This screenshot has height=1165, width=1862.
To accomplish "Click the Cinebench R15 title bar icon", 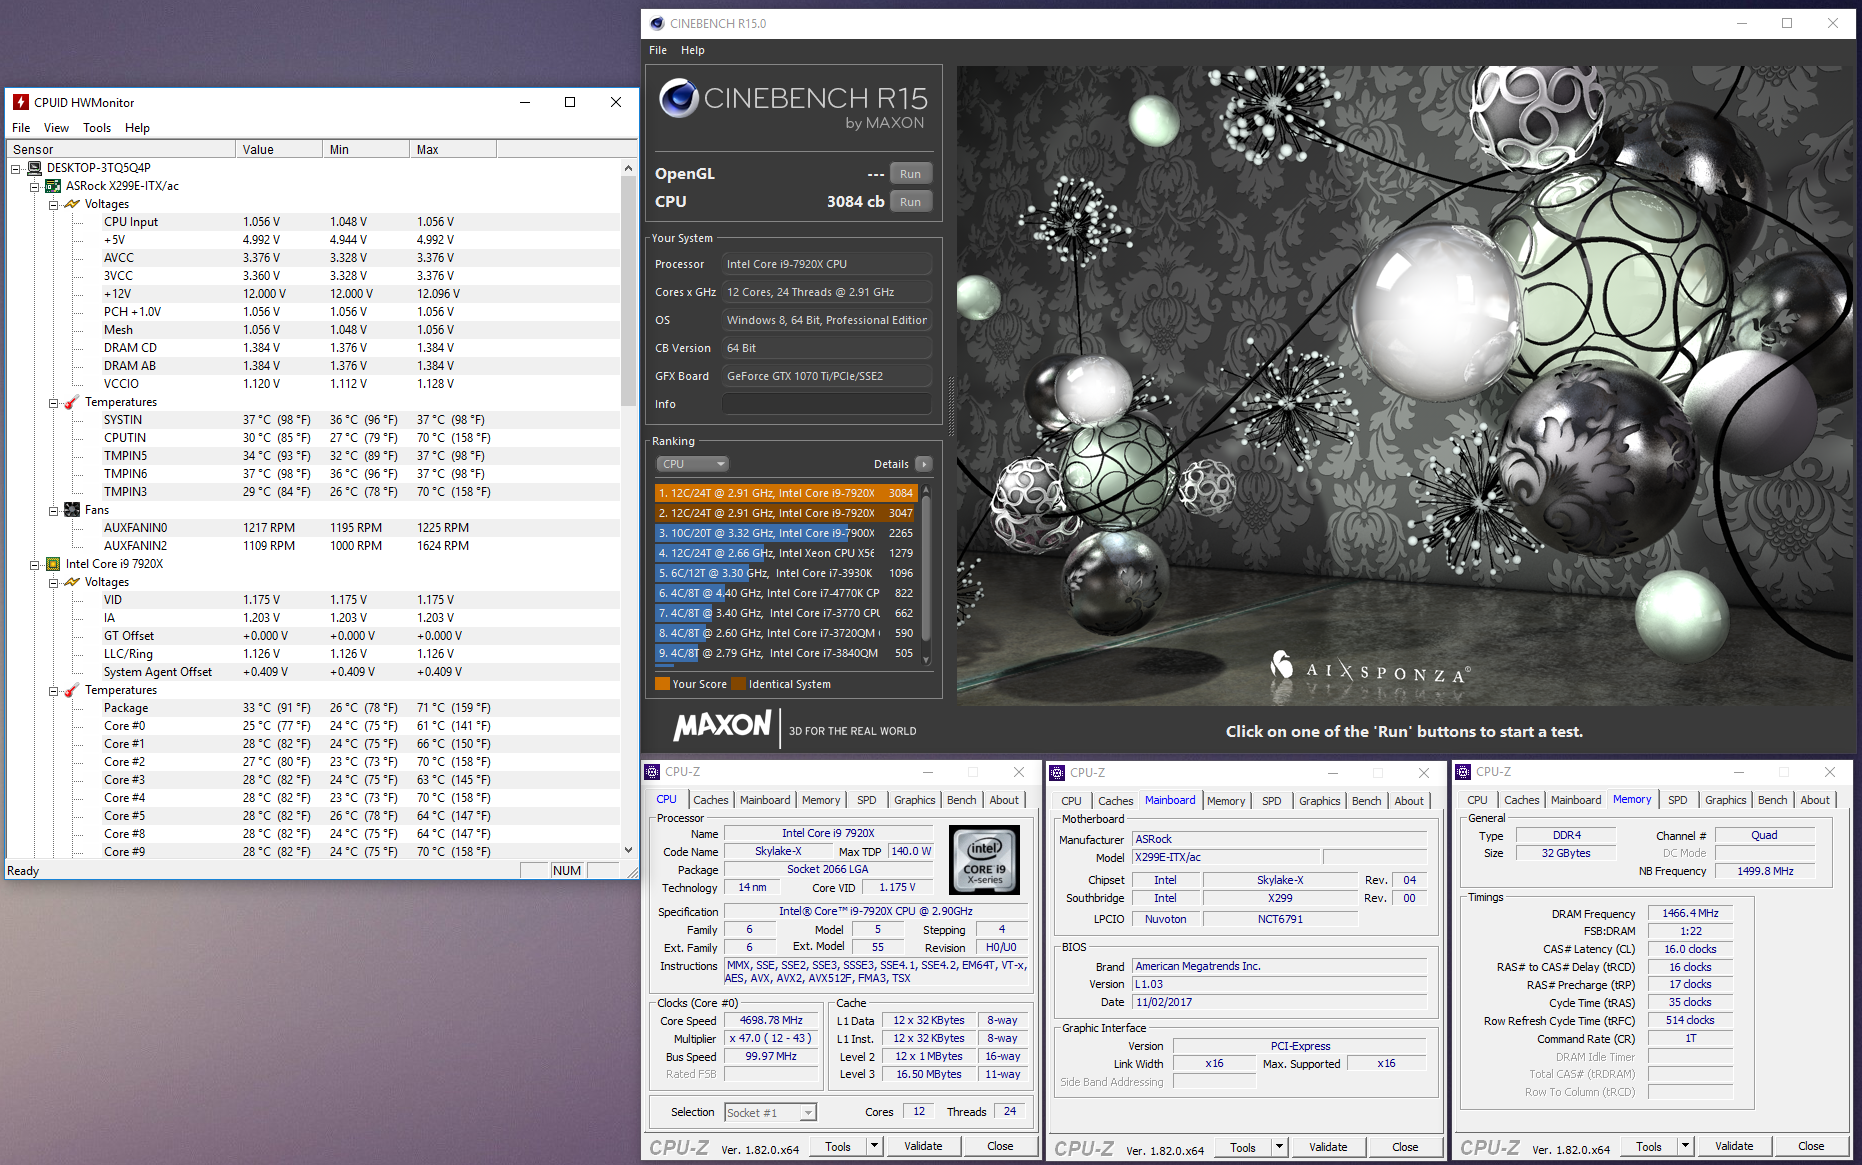I will point(657,23).
